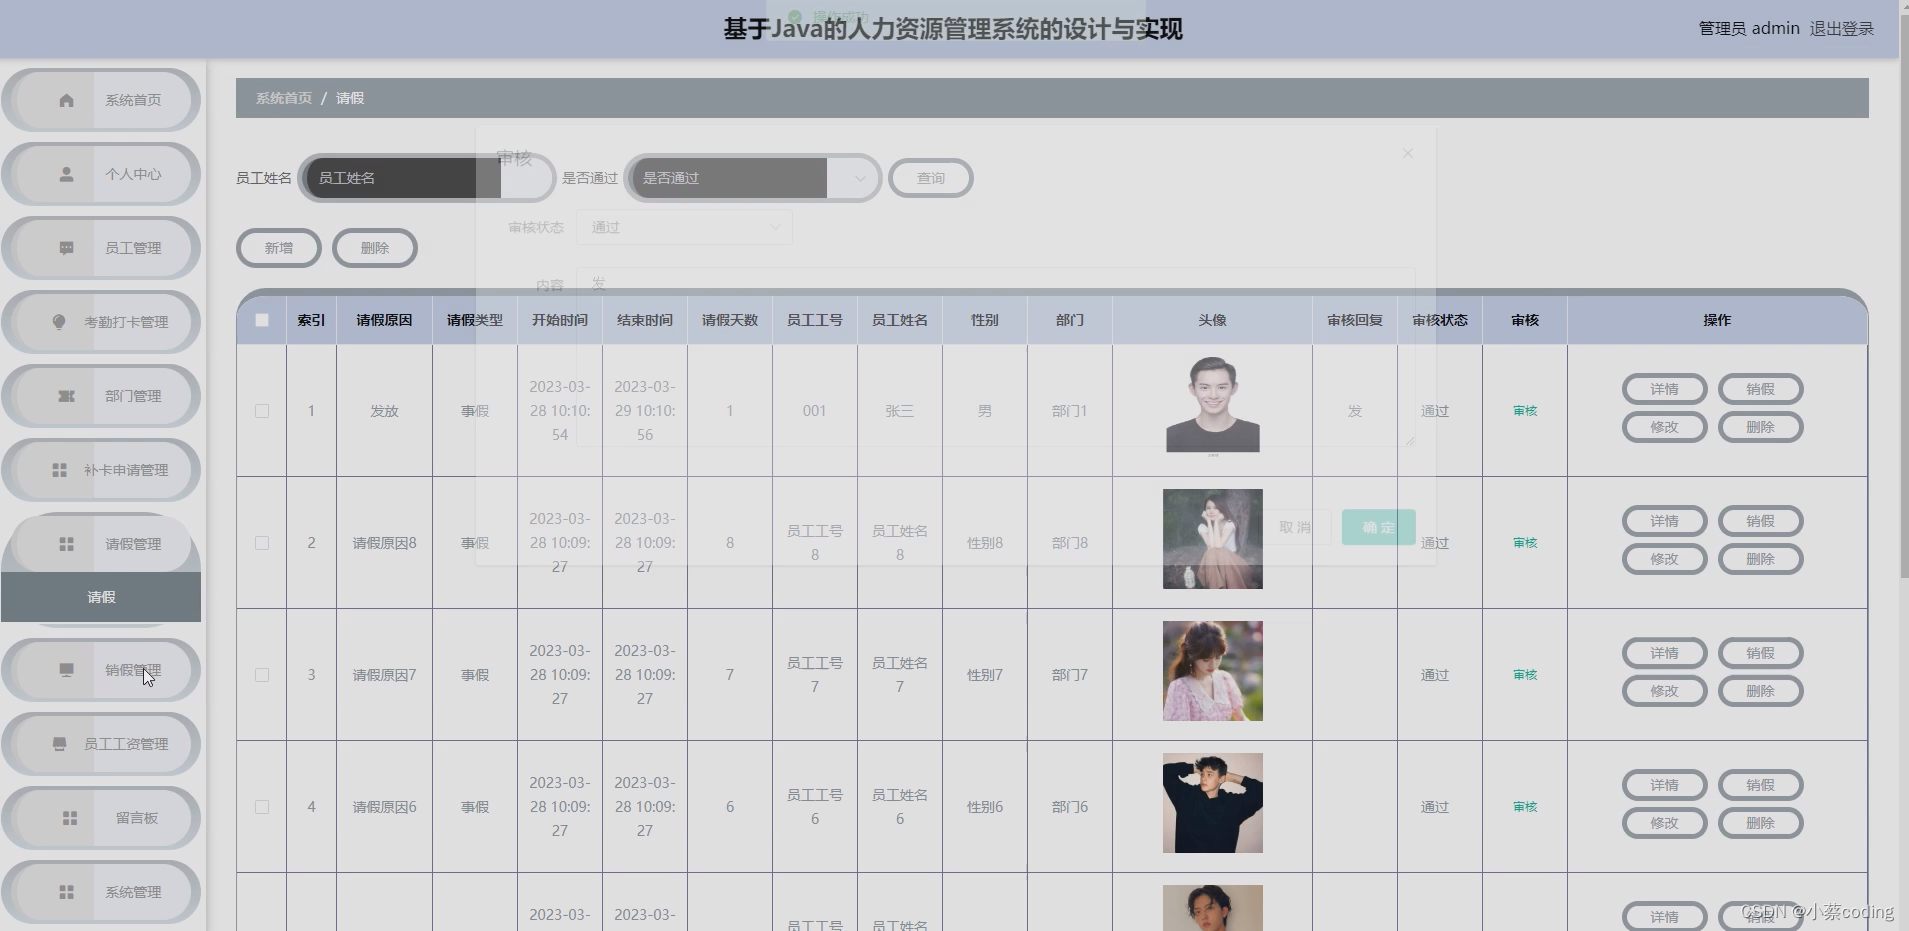Screen dimensions: 1909x931
Task: Collapse the 请假管理 sidebar menu
Action: (x=101, y=544)
